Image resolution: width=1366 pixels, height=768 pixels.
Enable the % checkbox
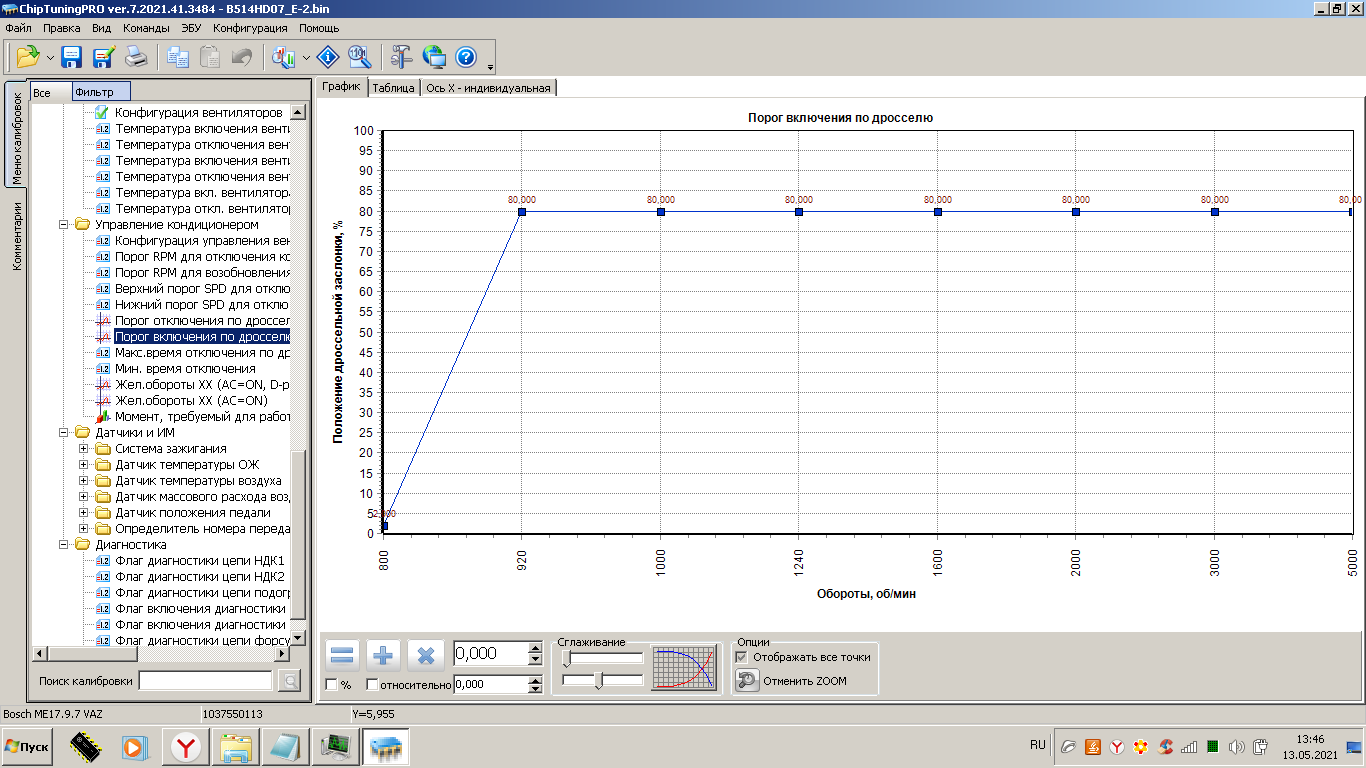pos(332,685)
